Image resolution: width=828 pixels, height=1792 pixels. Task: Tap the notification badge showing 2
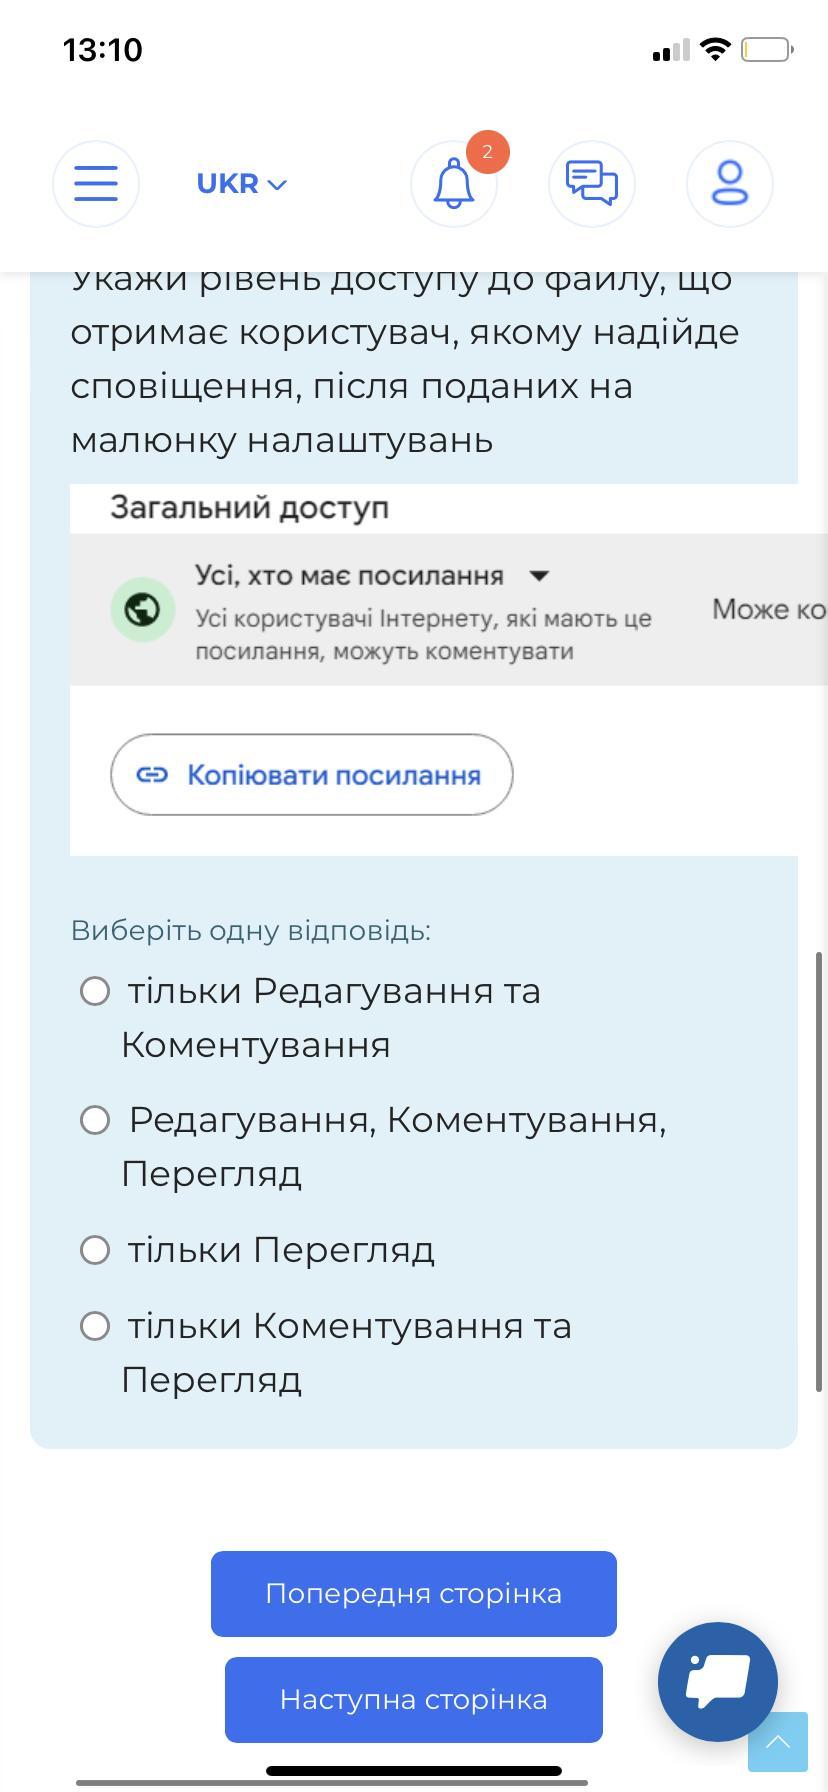[488, 152]
